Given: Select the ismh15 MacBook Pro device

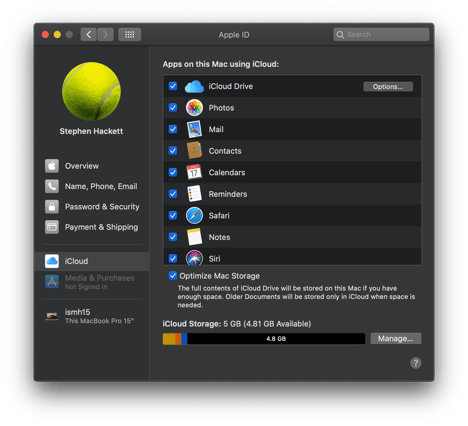Looking at the screenshot, I should [x=92, y=316].
